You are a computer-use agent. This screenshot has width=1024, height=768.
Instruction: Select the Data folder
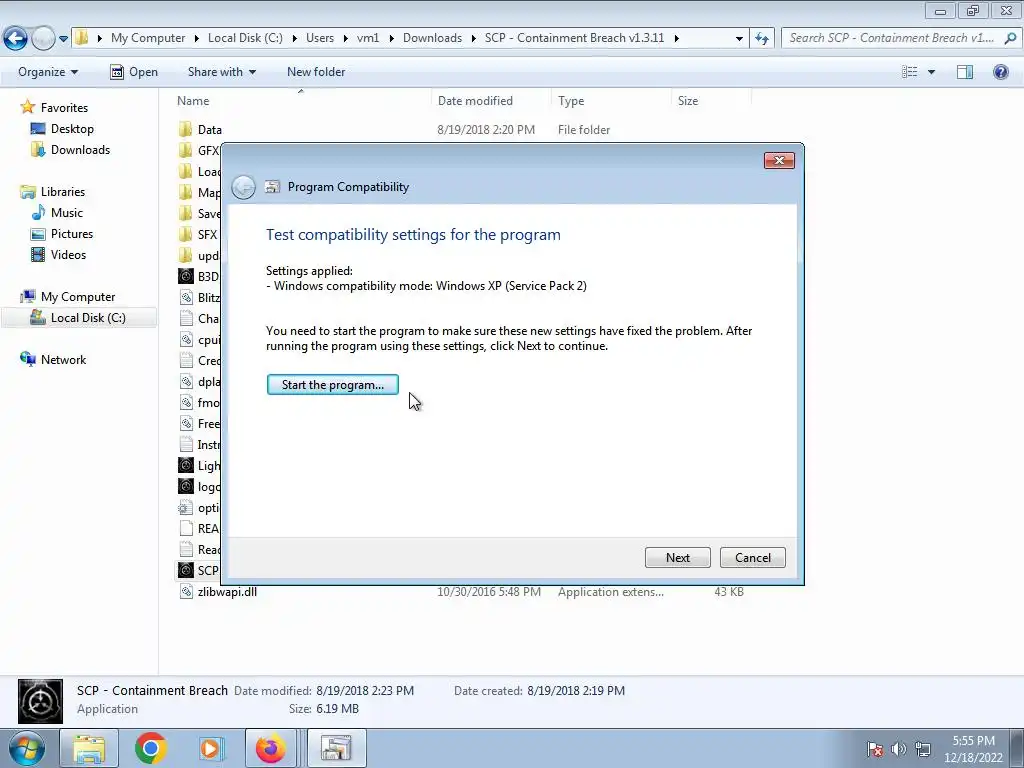[x=210, y=130]
